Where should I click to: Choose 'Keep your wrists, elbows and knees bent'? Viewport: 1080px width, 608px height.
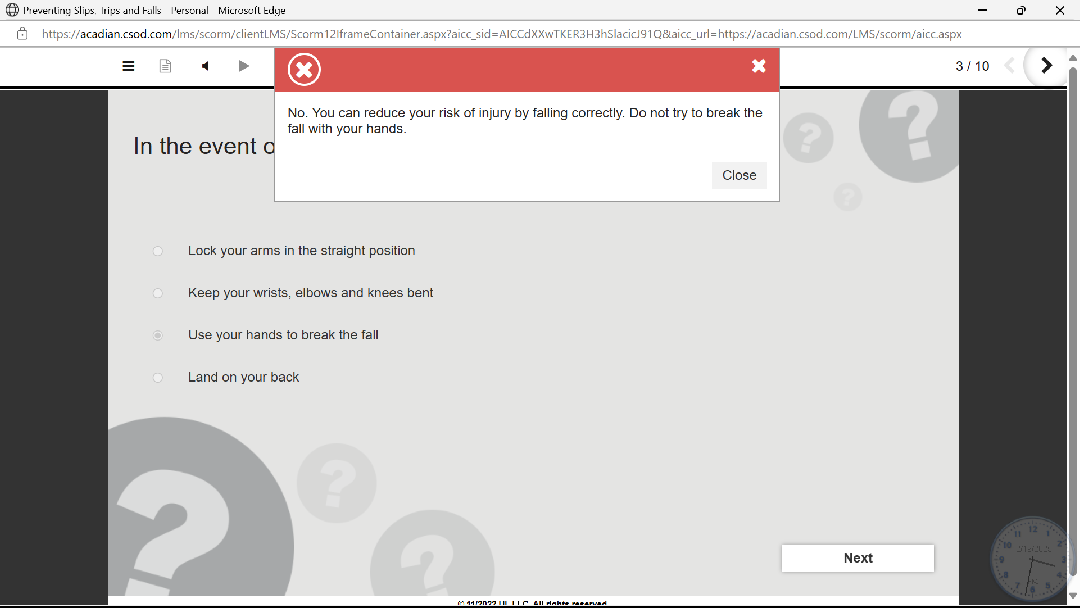[x=158, y=293]
